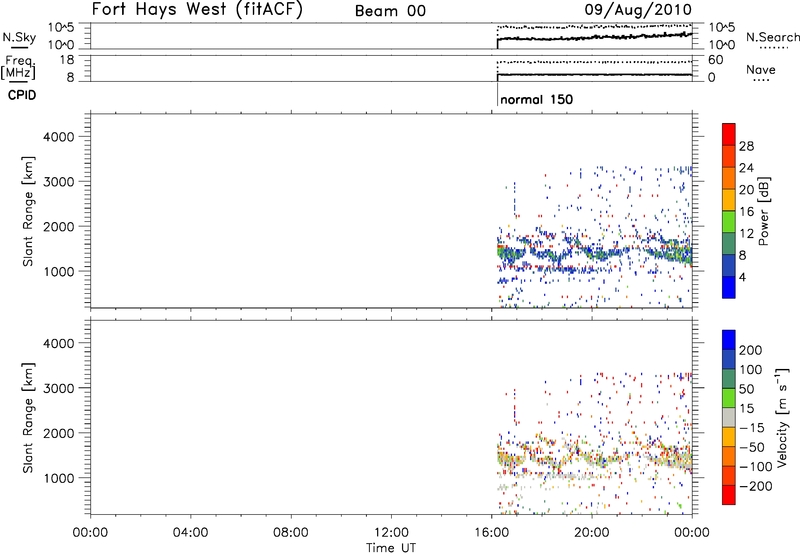Click the '00:00' leftmost time tick label
This screenshot has height=554, width=800.
point(90,533)
